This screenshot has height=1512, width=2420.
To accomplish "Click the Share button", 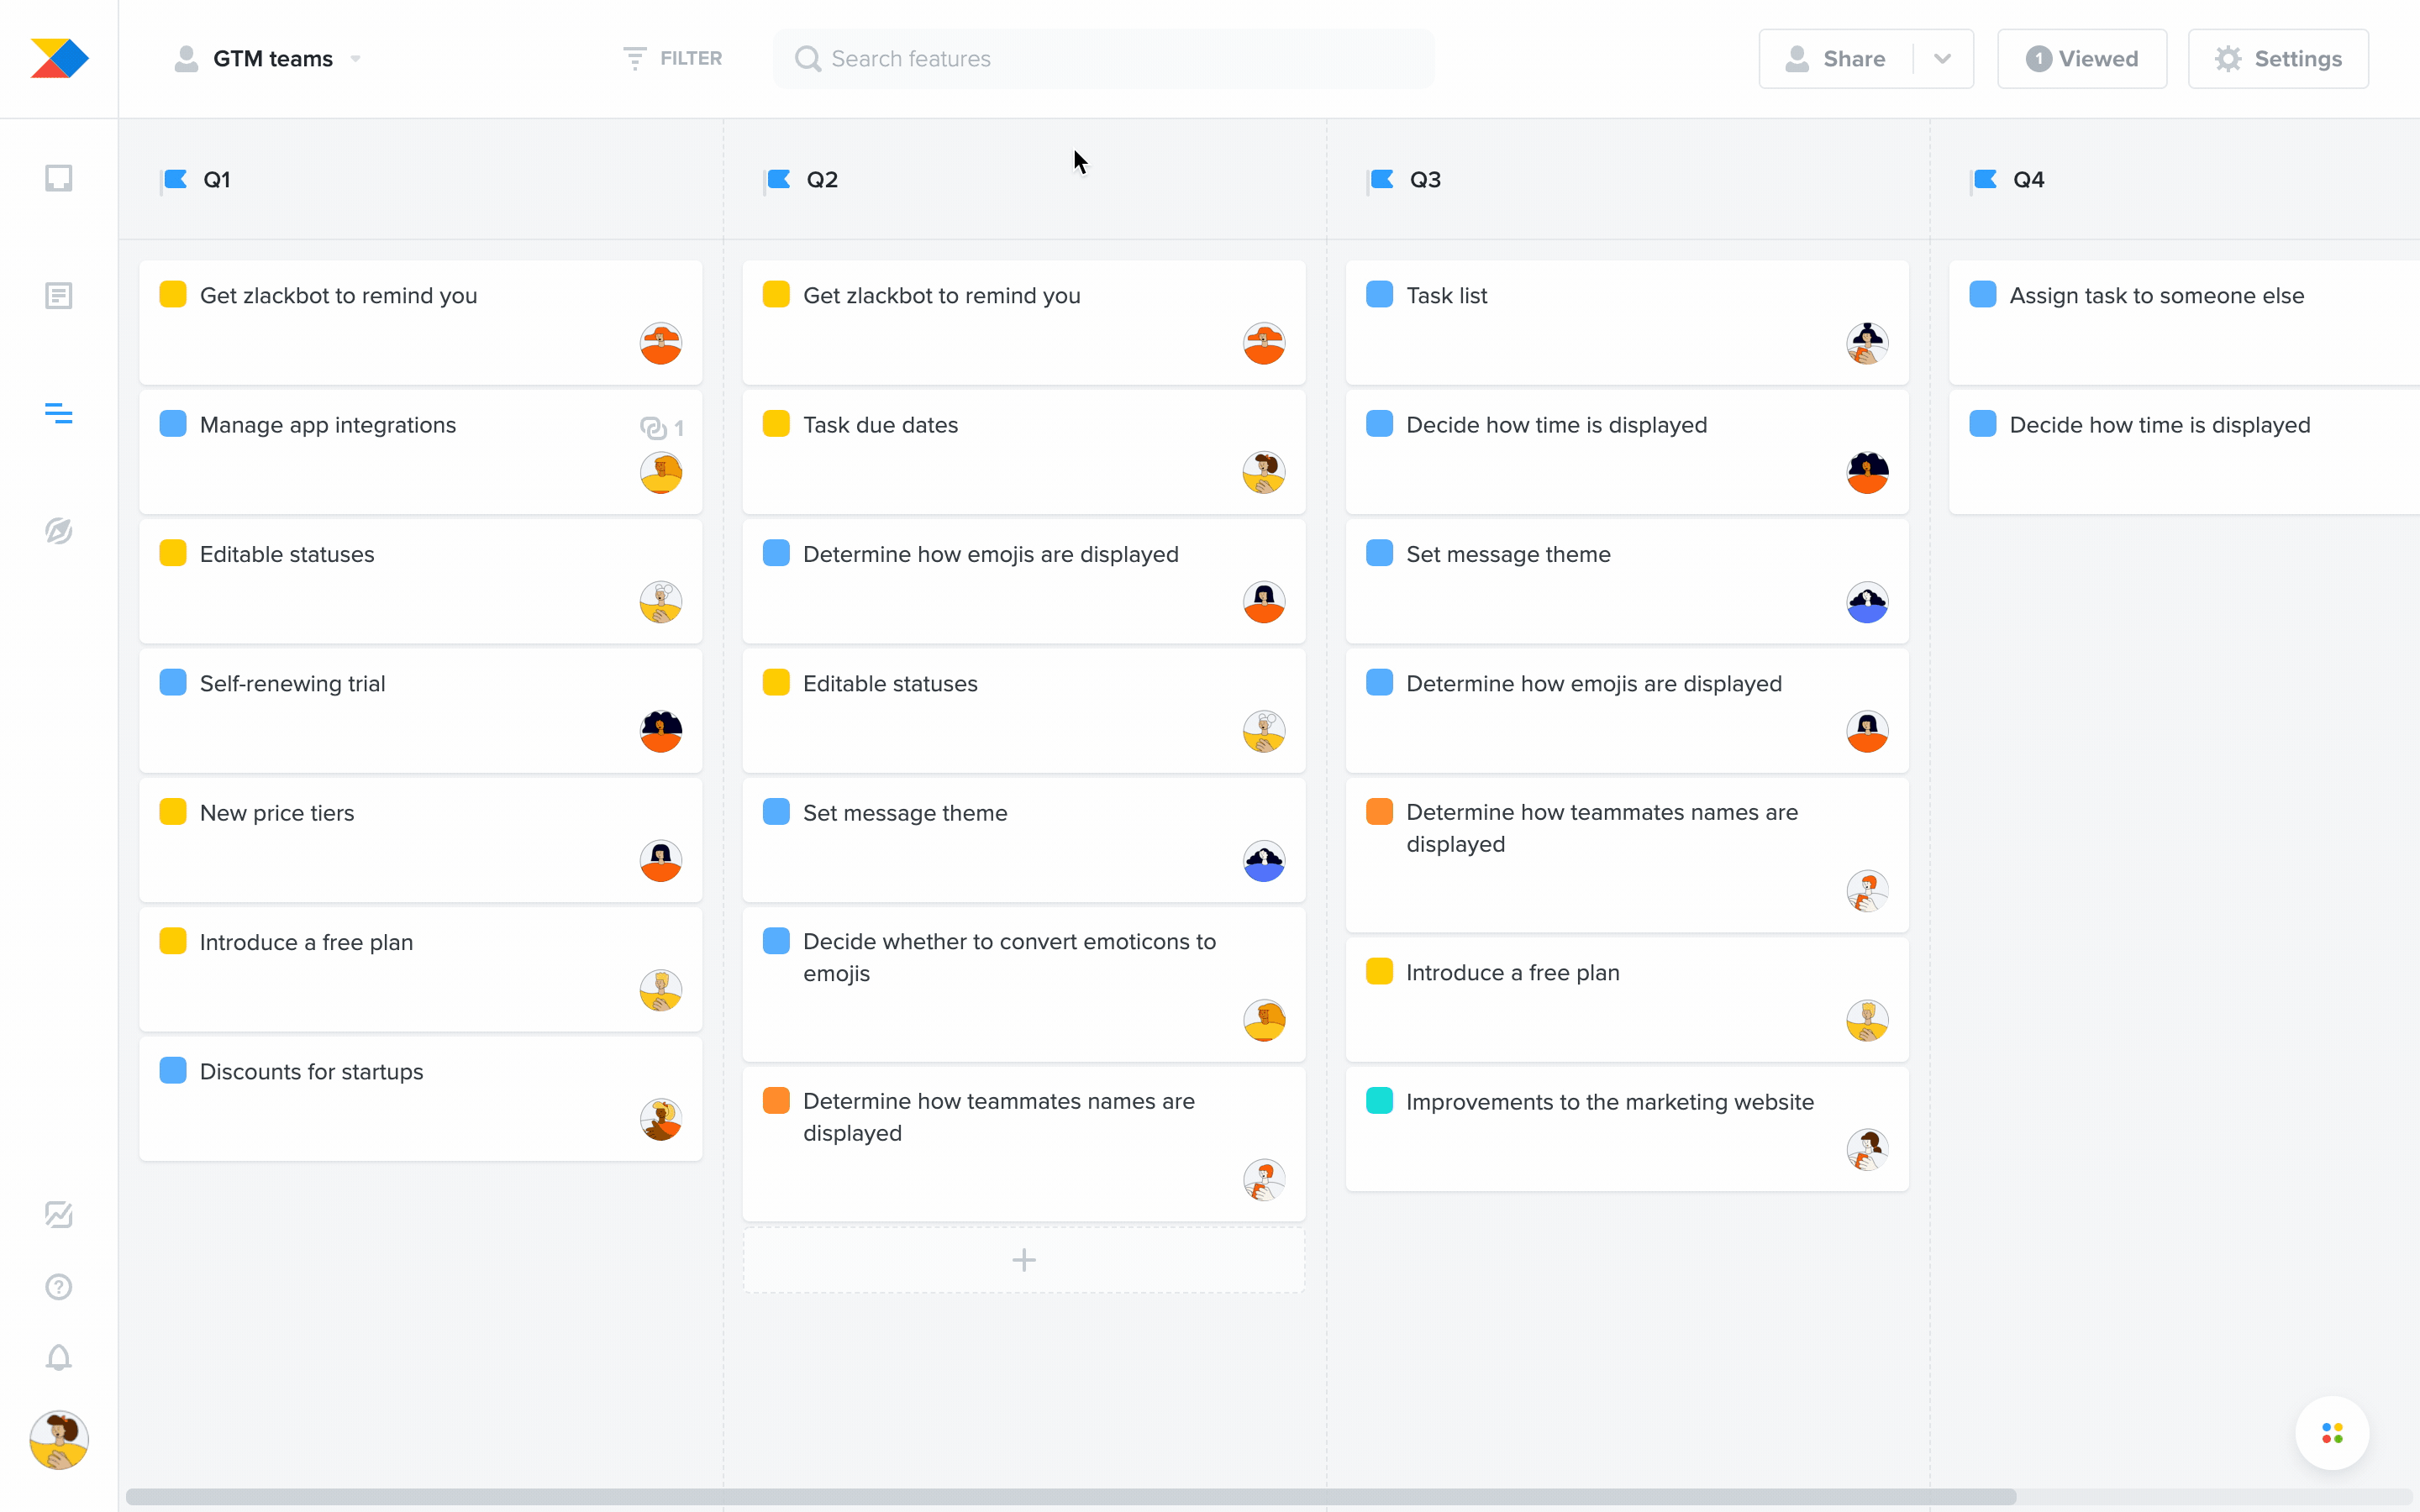I will [x=1836, y=58].
